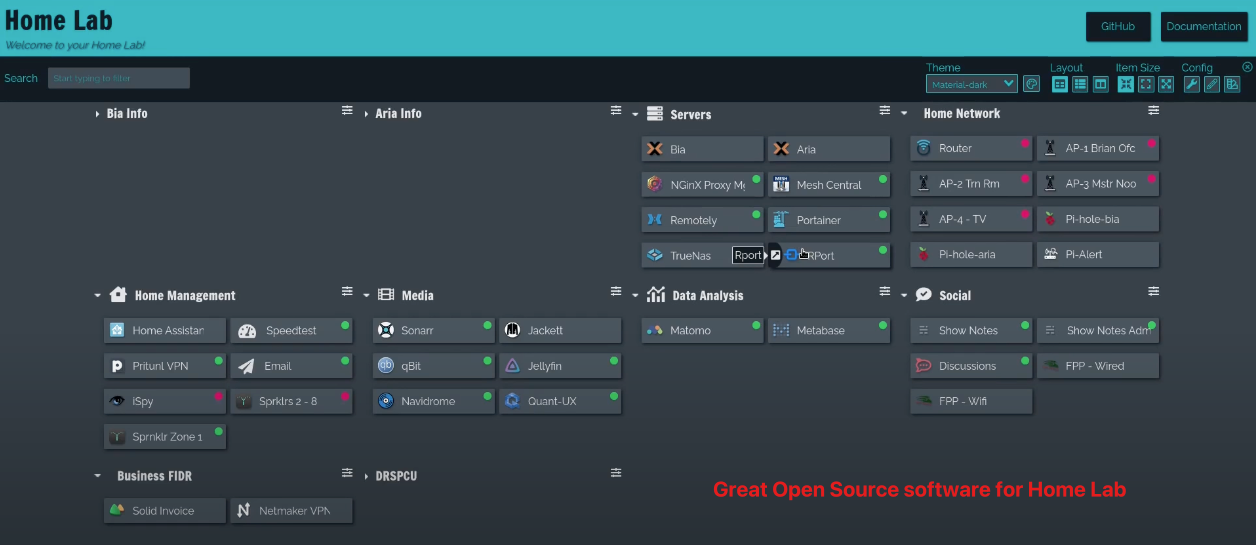The image size is (1256, 545).
Task: Click the pencil edit mode icon
Action: coord(1211,84)
